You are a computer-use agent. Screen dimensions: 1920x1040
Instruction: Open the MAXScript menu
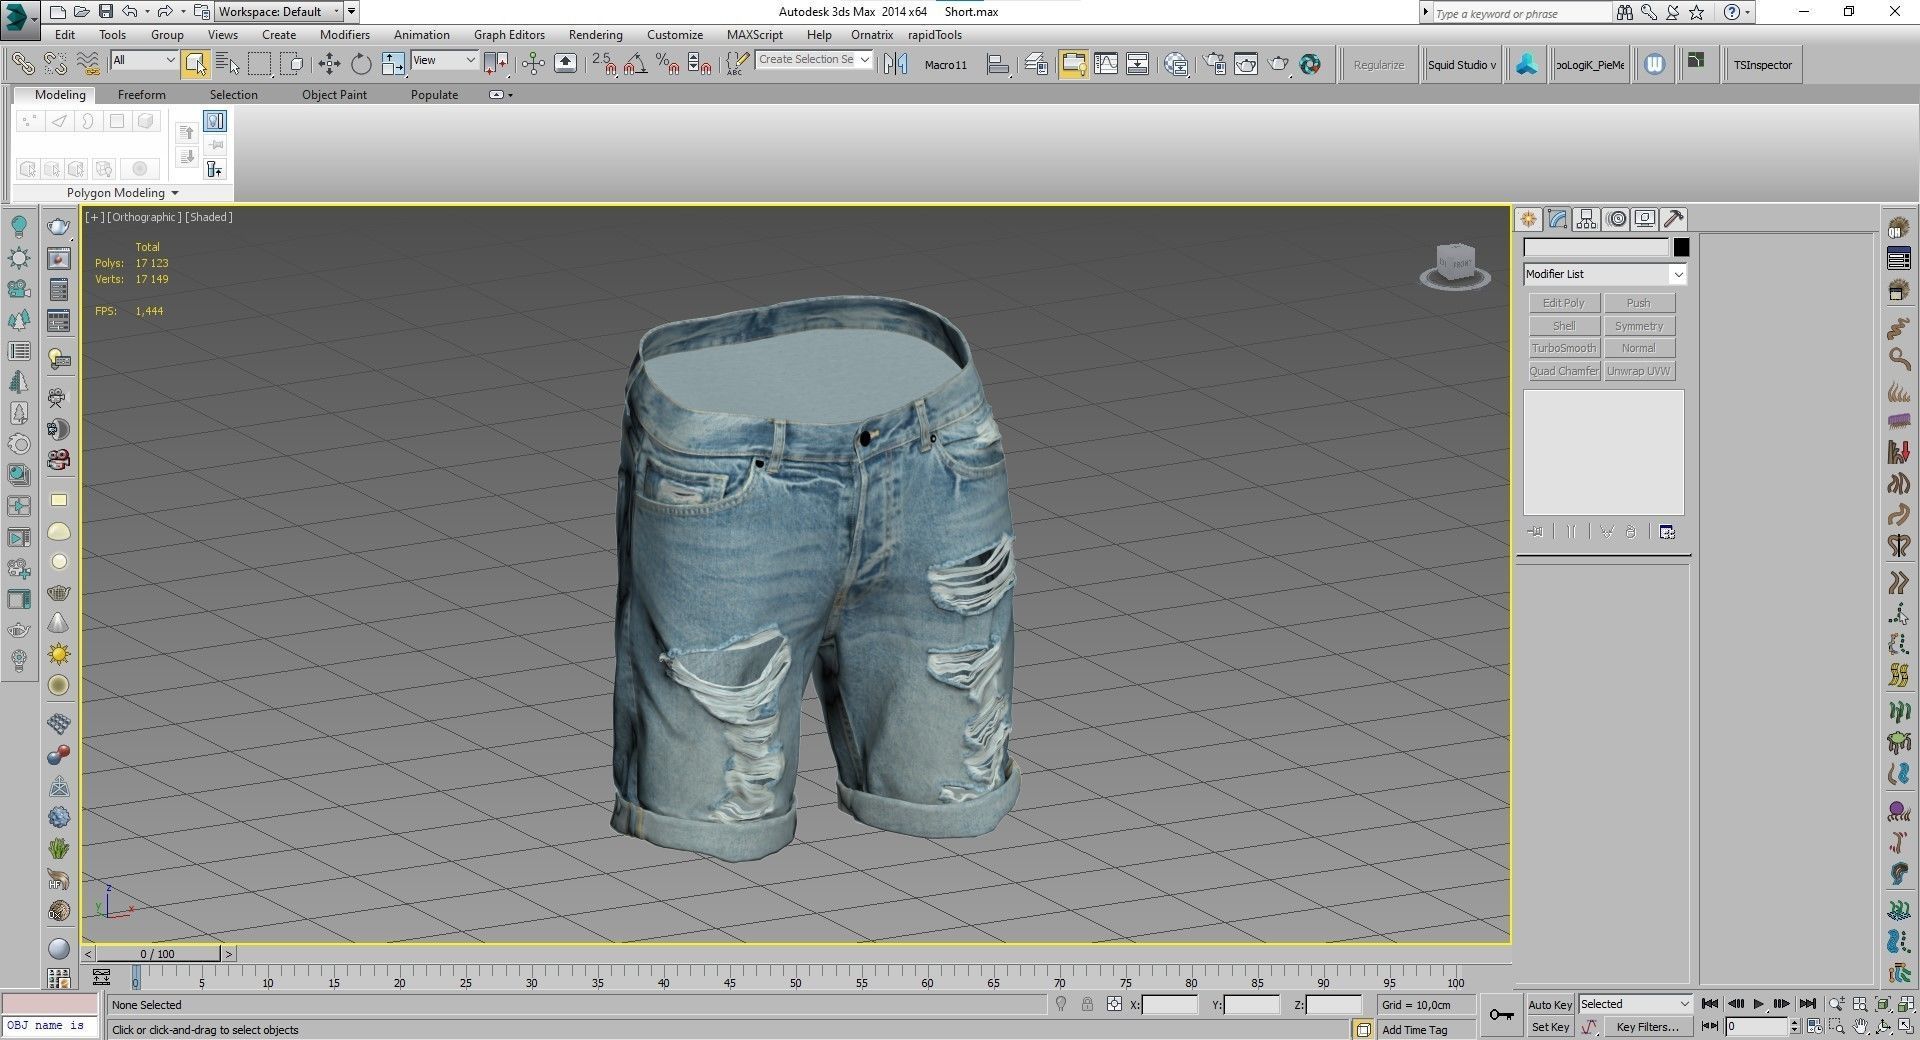click(755, 35)
